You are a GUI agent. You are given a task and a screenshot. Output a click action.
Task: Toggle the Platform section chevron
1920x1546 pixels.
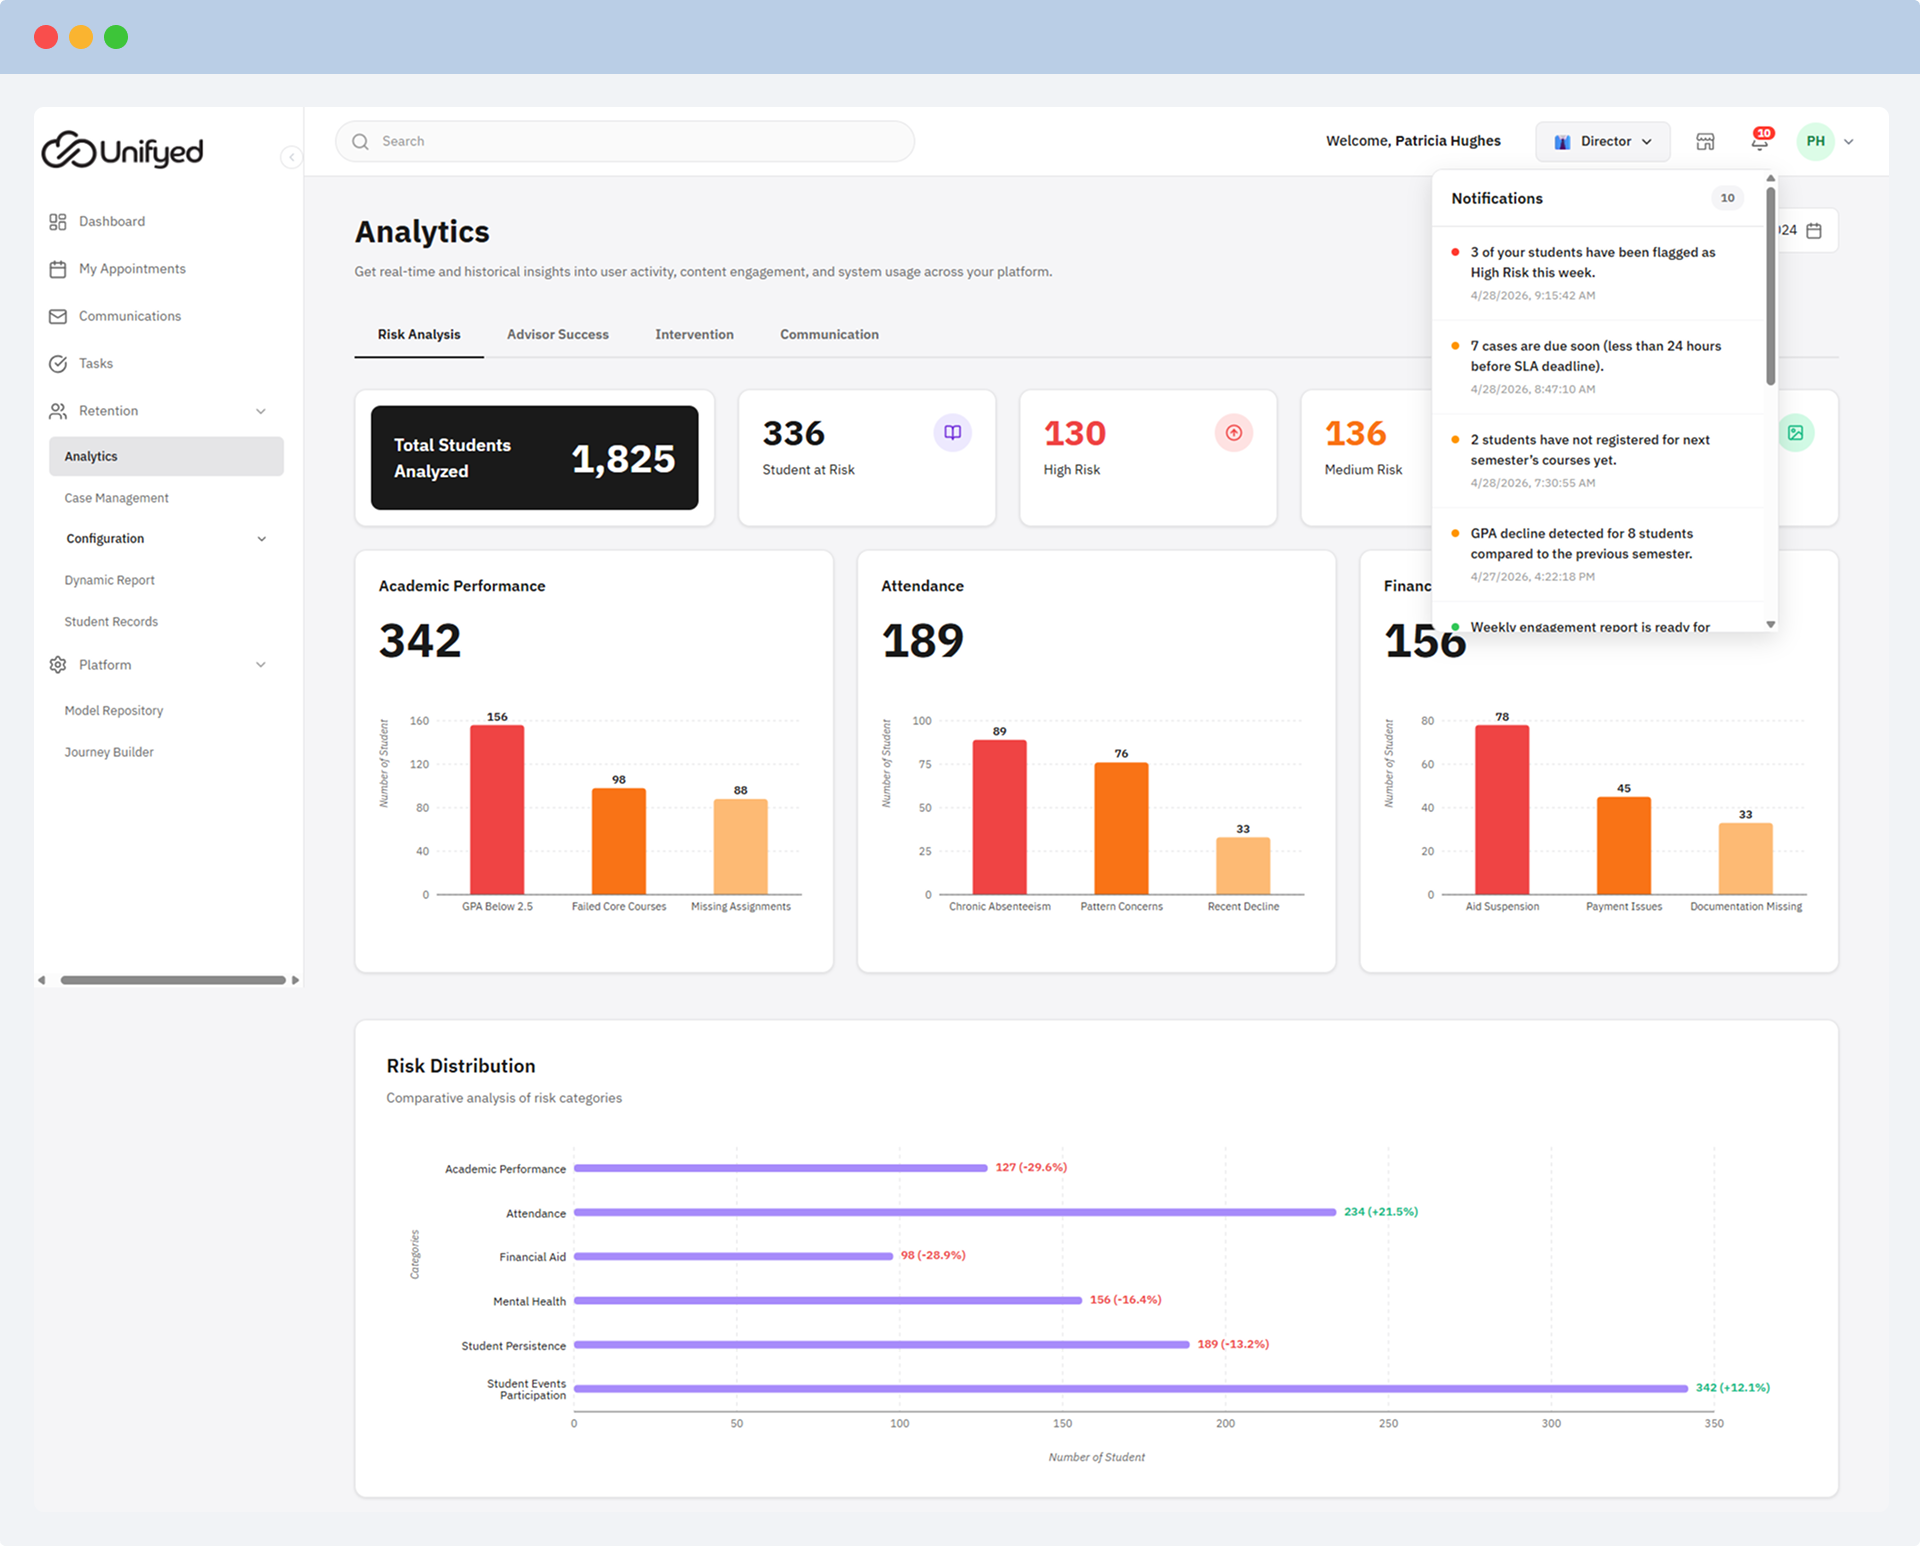coord(261,665)
